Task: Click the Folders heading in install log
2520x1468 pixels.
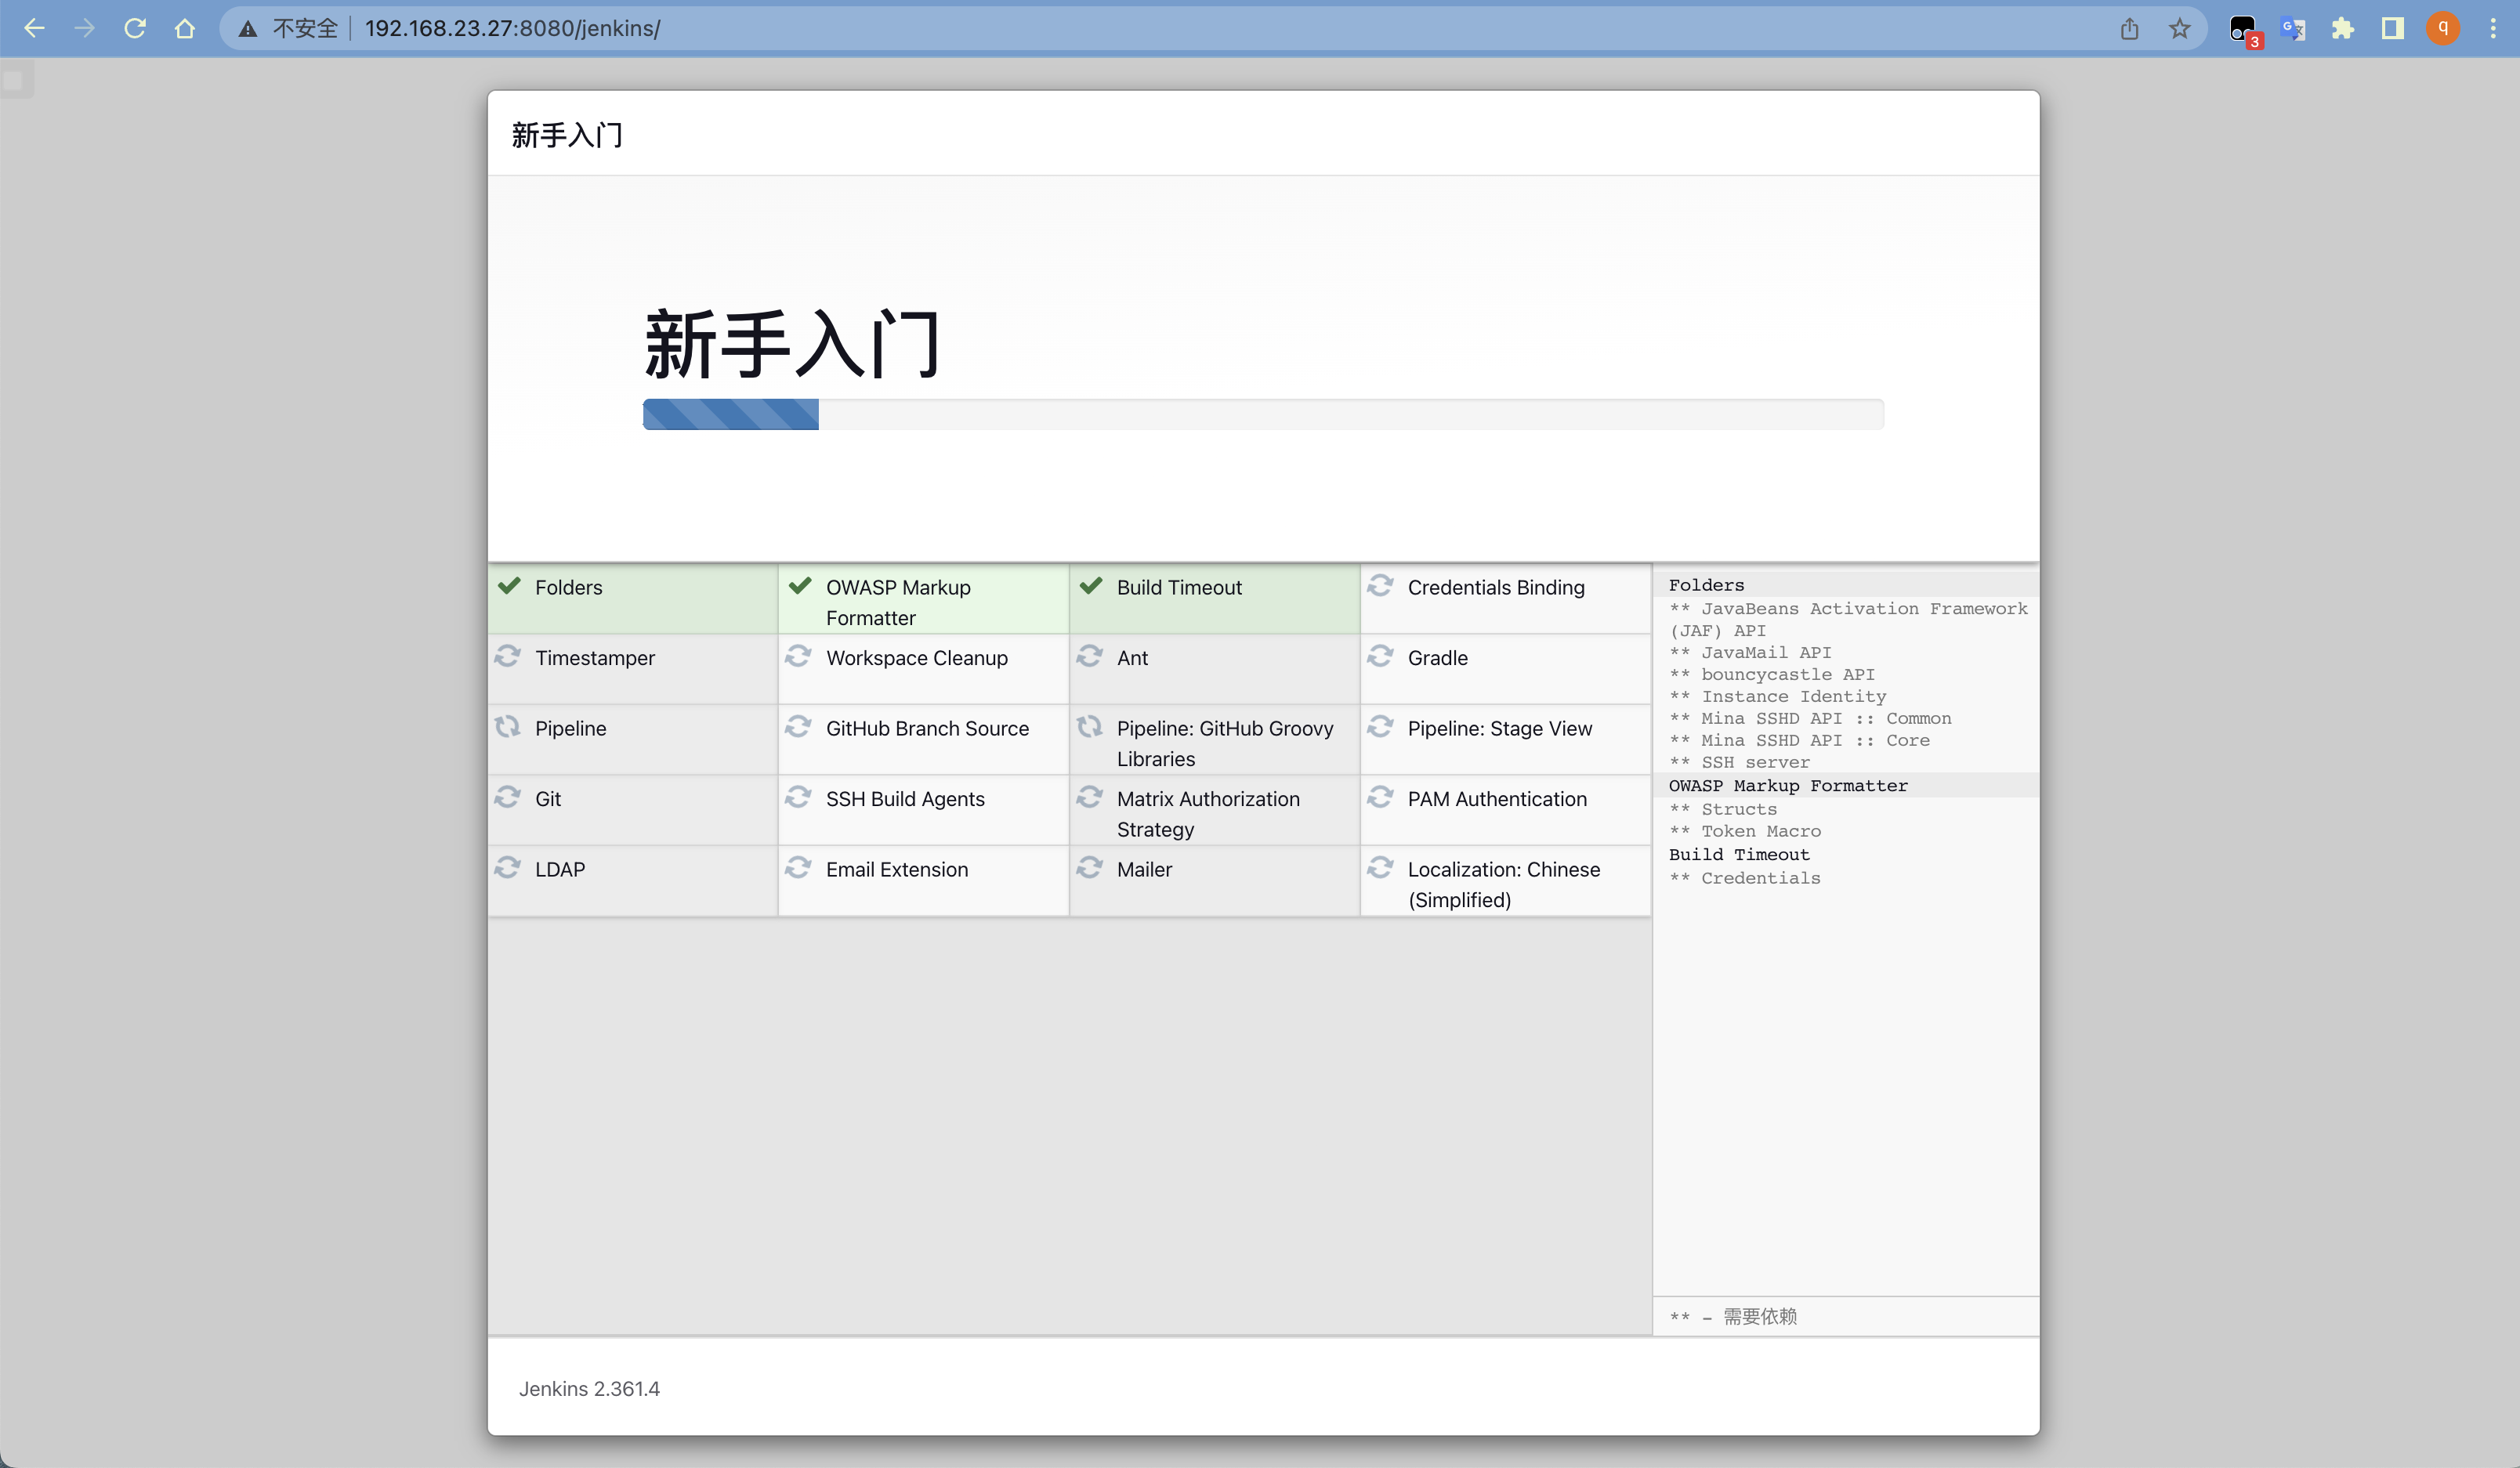Action: tap(1706, 585)
